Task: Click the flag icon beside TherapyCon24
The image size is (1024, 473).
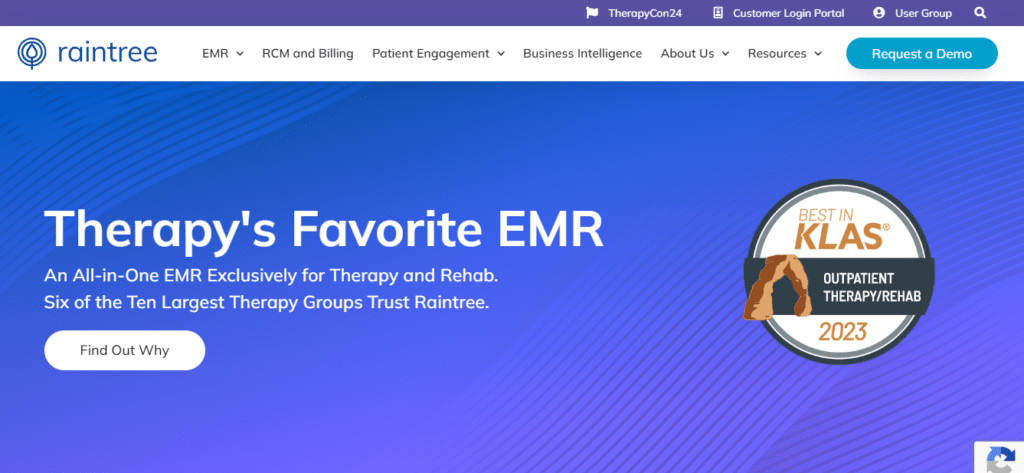Action: (592, 13)
